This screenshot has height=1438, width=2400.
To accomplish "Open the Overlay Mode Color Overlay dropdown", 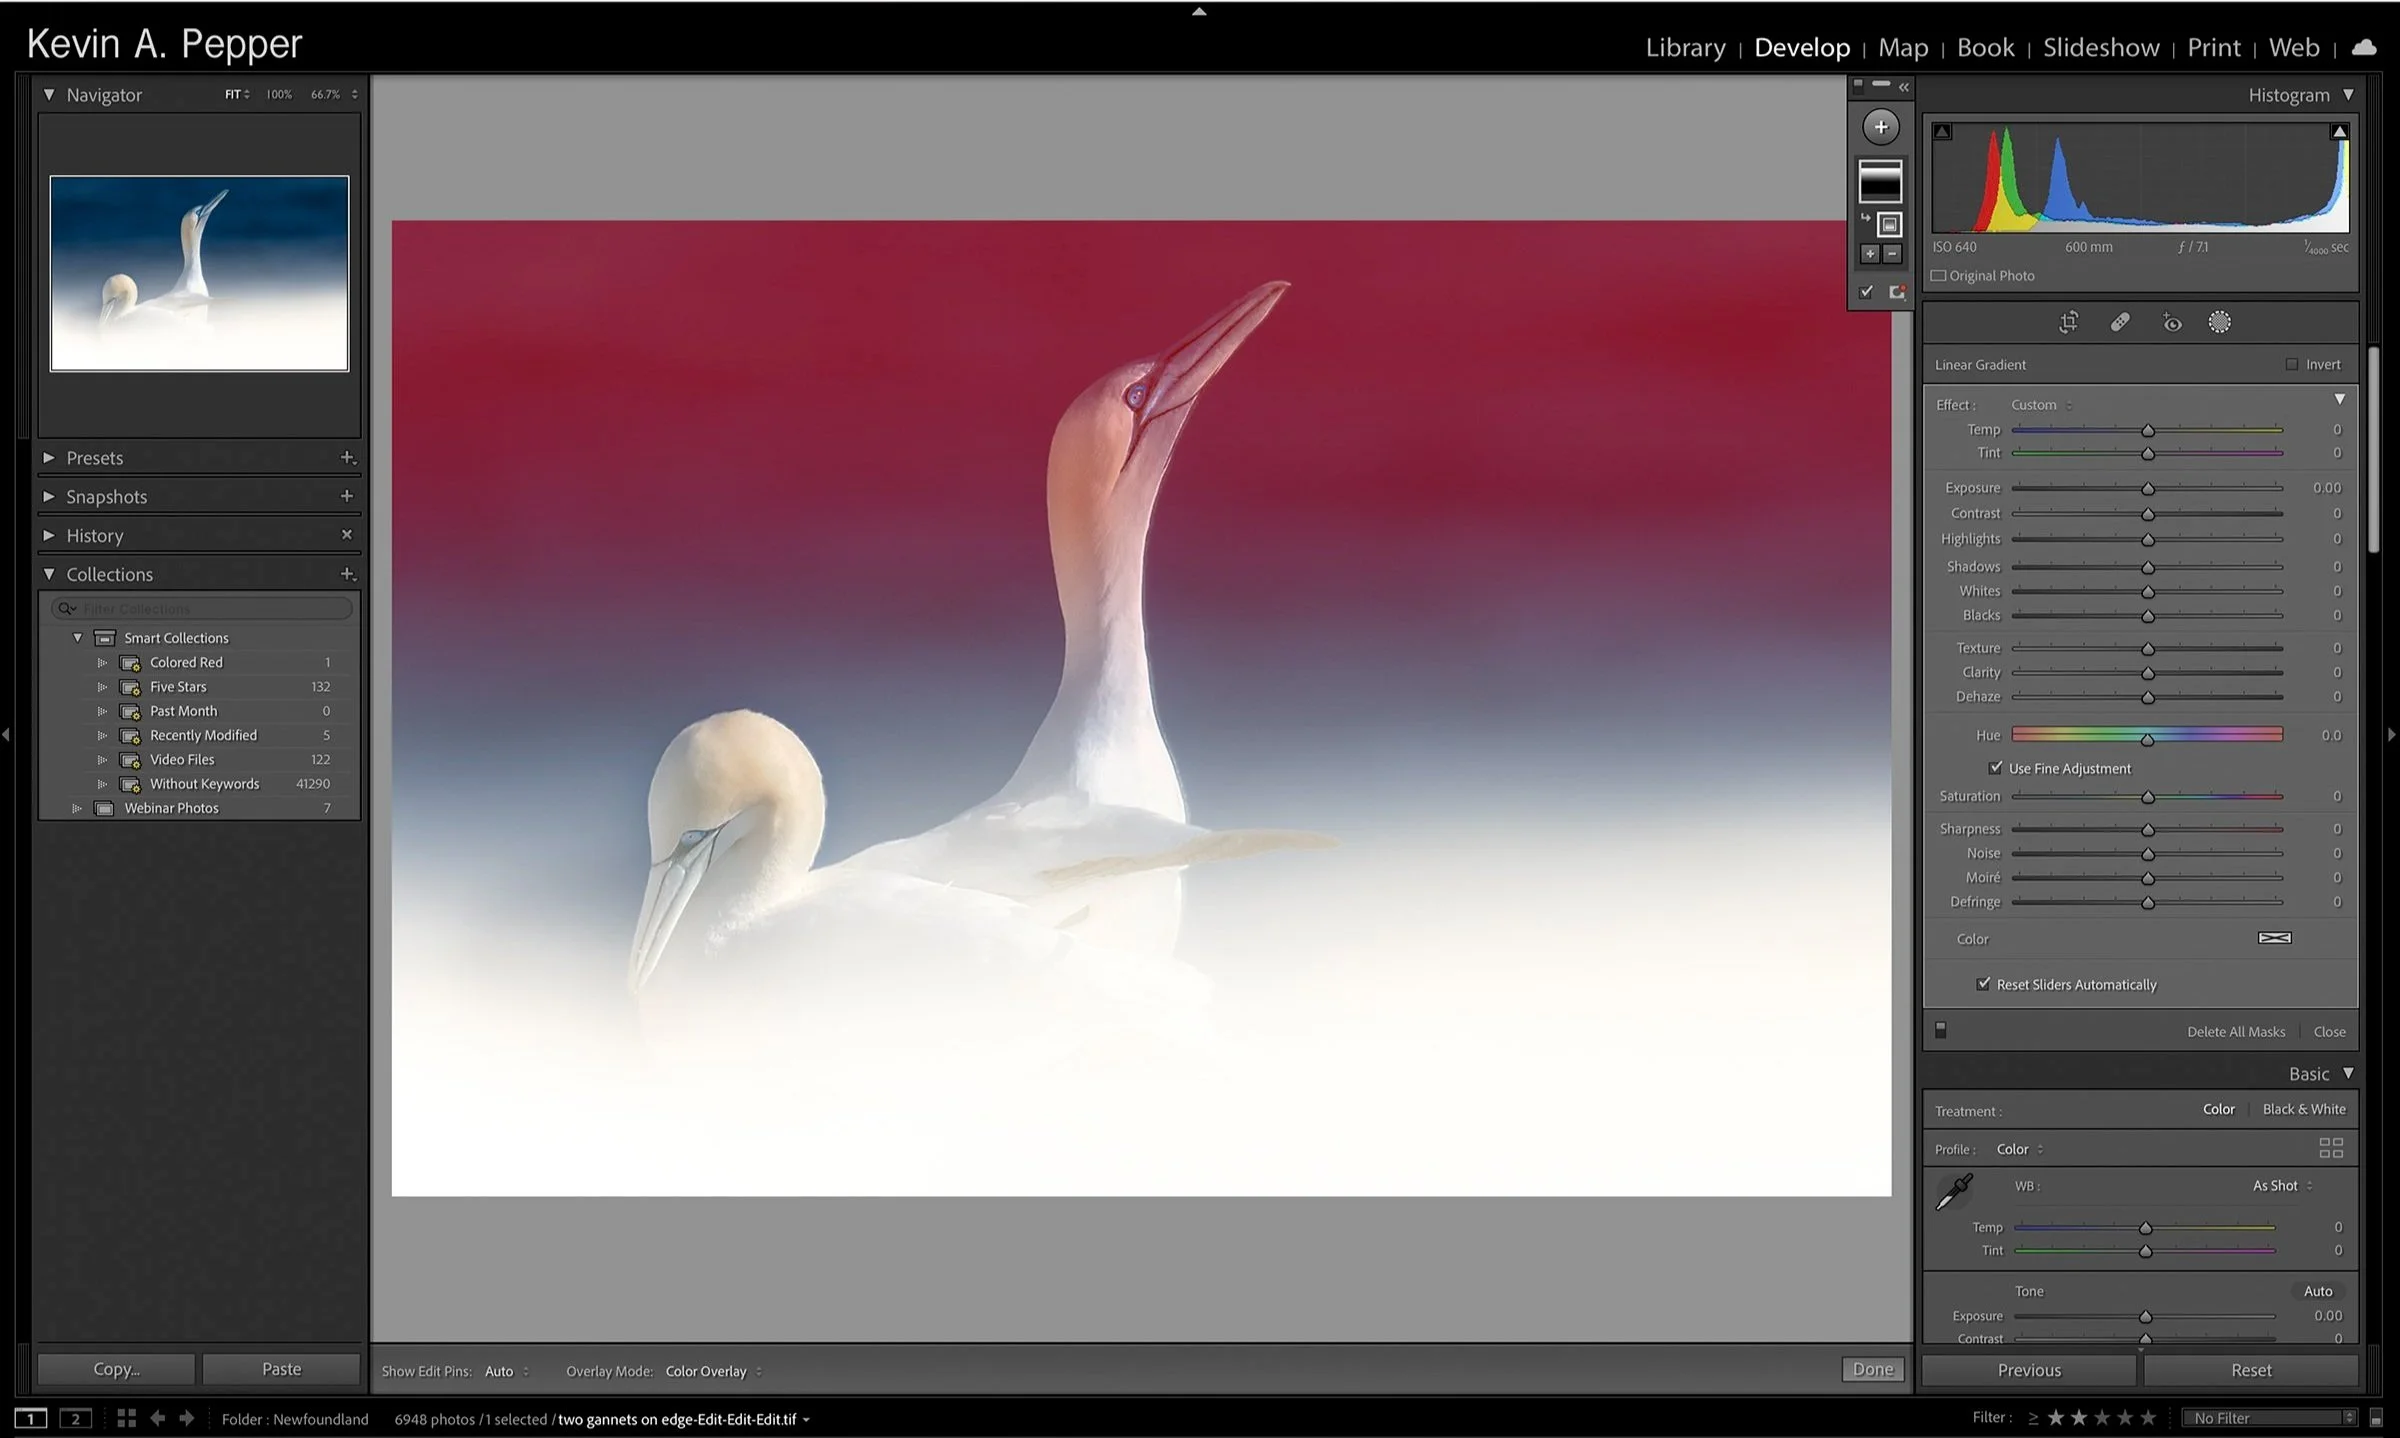I will point(712,1371).
